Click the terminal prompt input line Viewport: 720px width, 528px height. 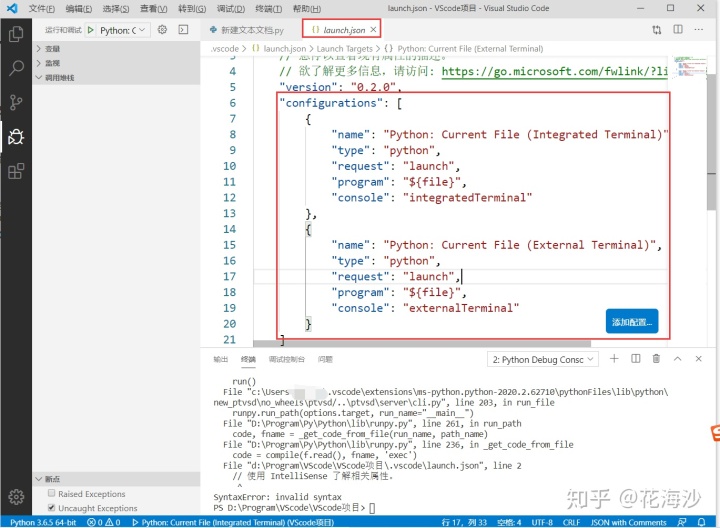[x=294, y=508]
